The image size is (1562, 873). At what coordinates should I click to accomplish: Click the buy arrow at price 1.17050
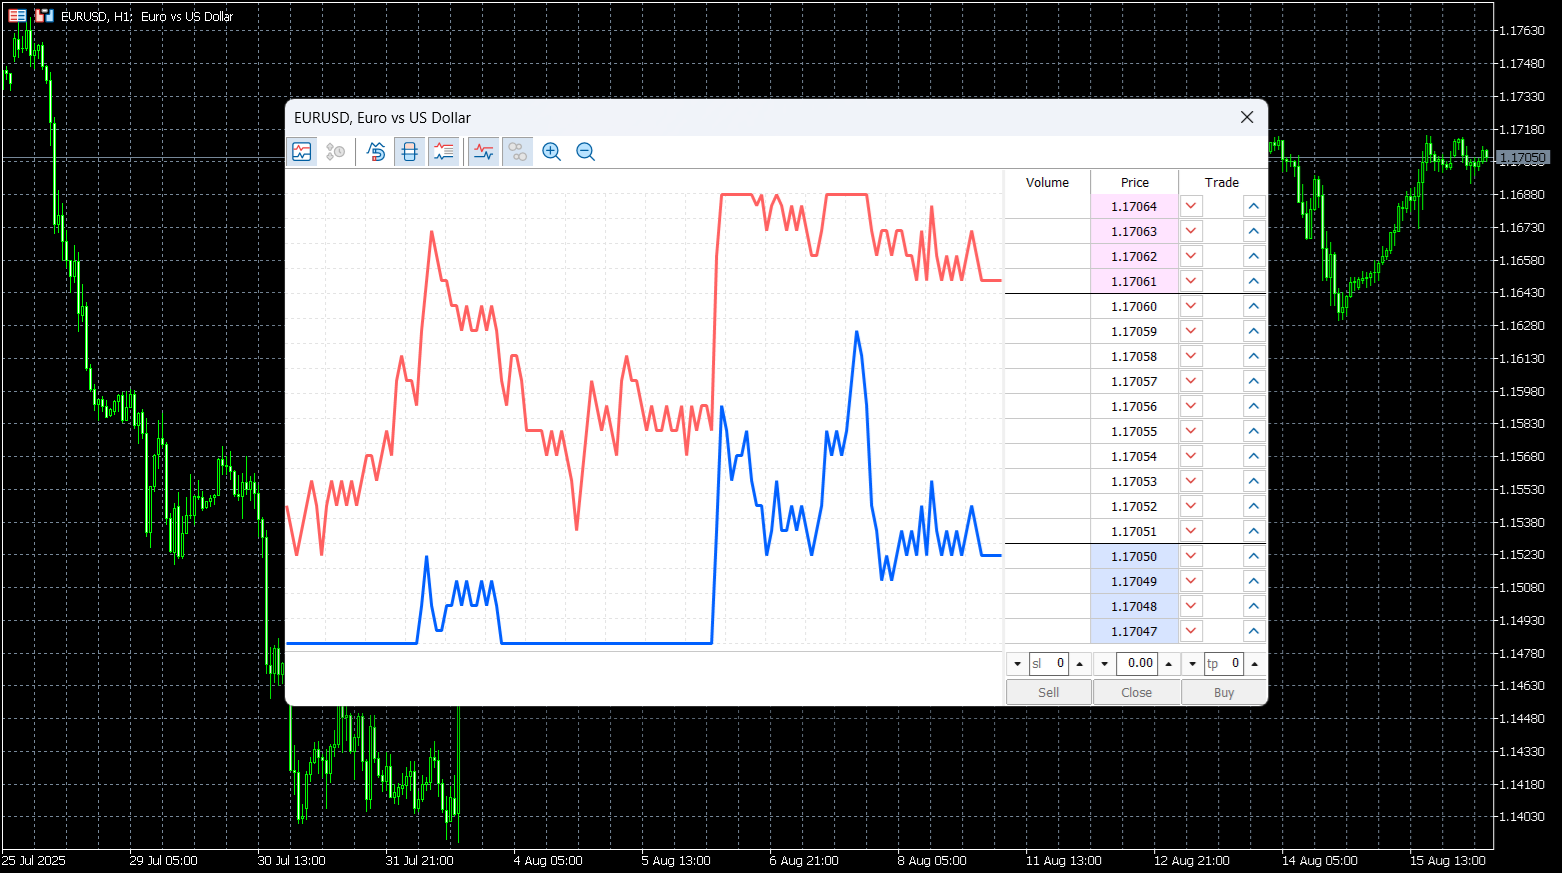1254,556
